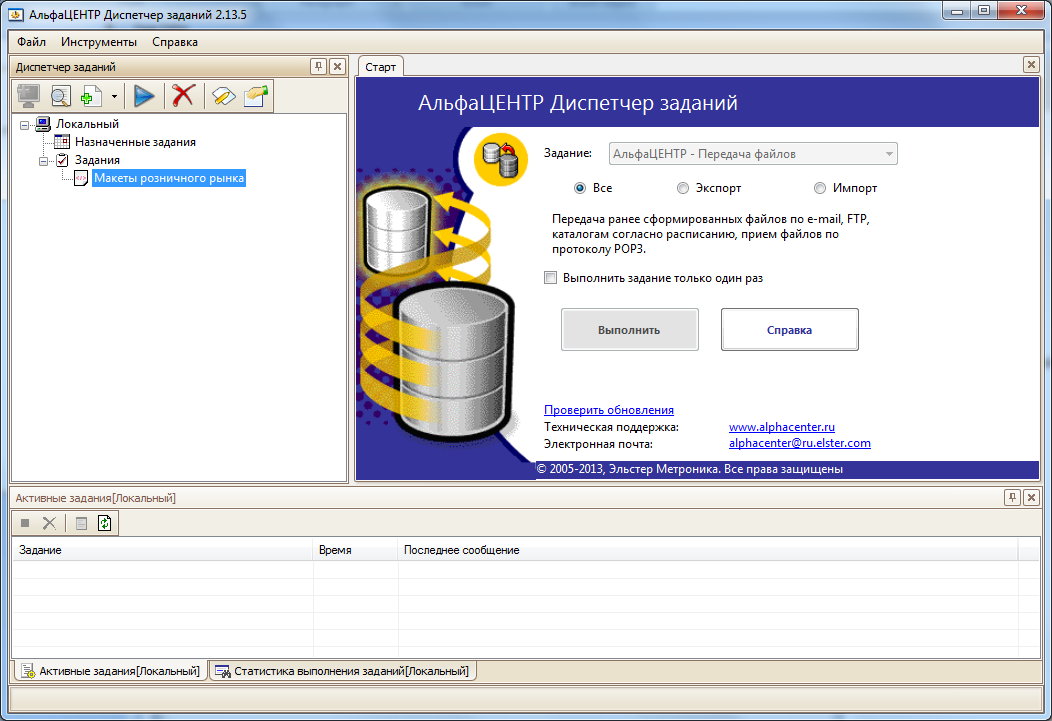The height and width of the screenshot is (721, 1052).
Task: Pin the Активные задания panel
Action: coord(1012,497)
